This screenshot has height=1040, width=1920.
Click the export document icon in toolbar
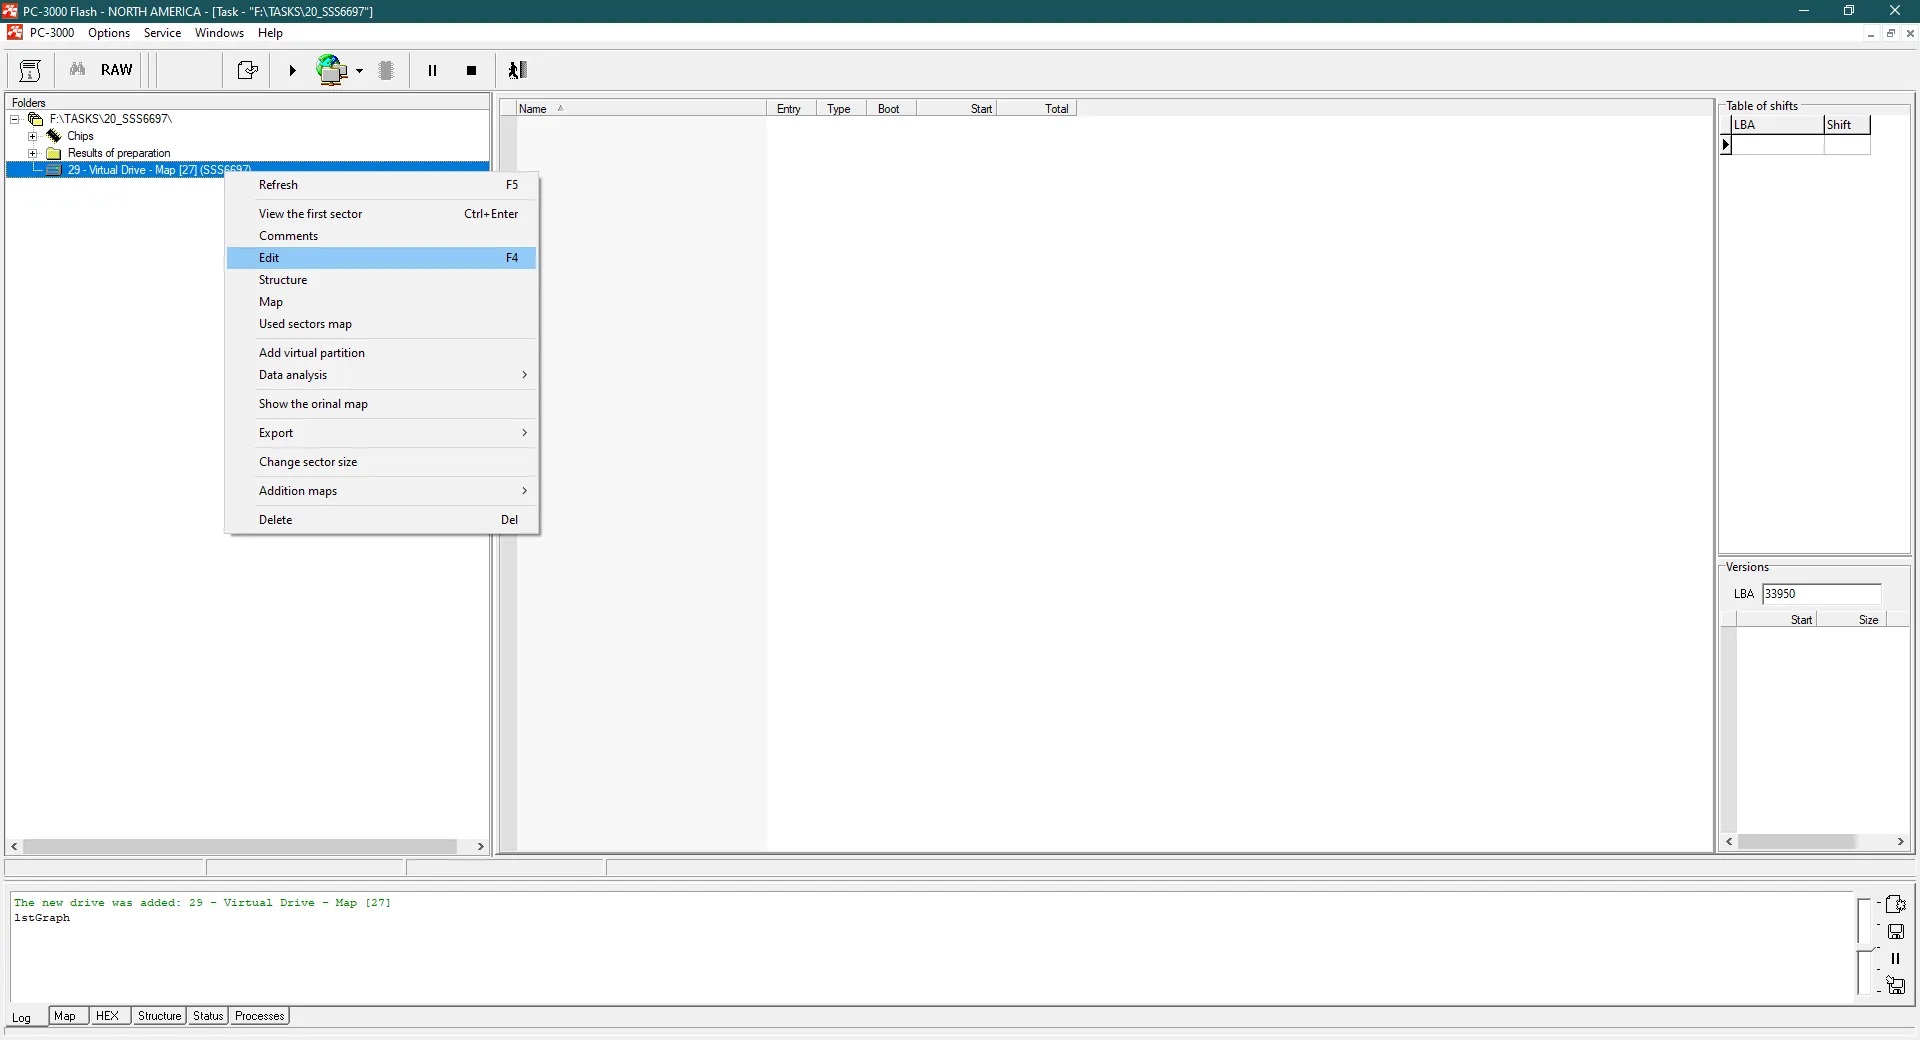click(x=247, y=71)
